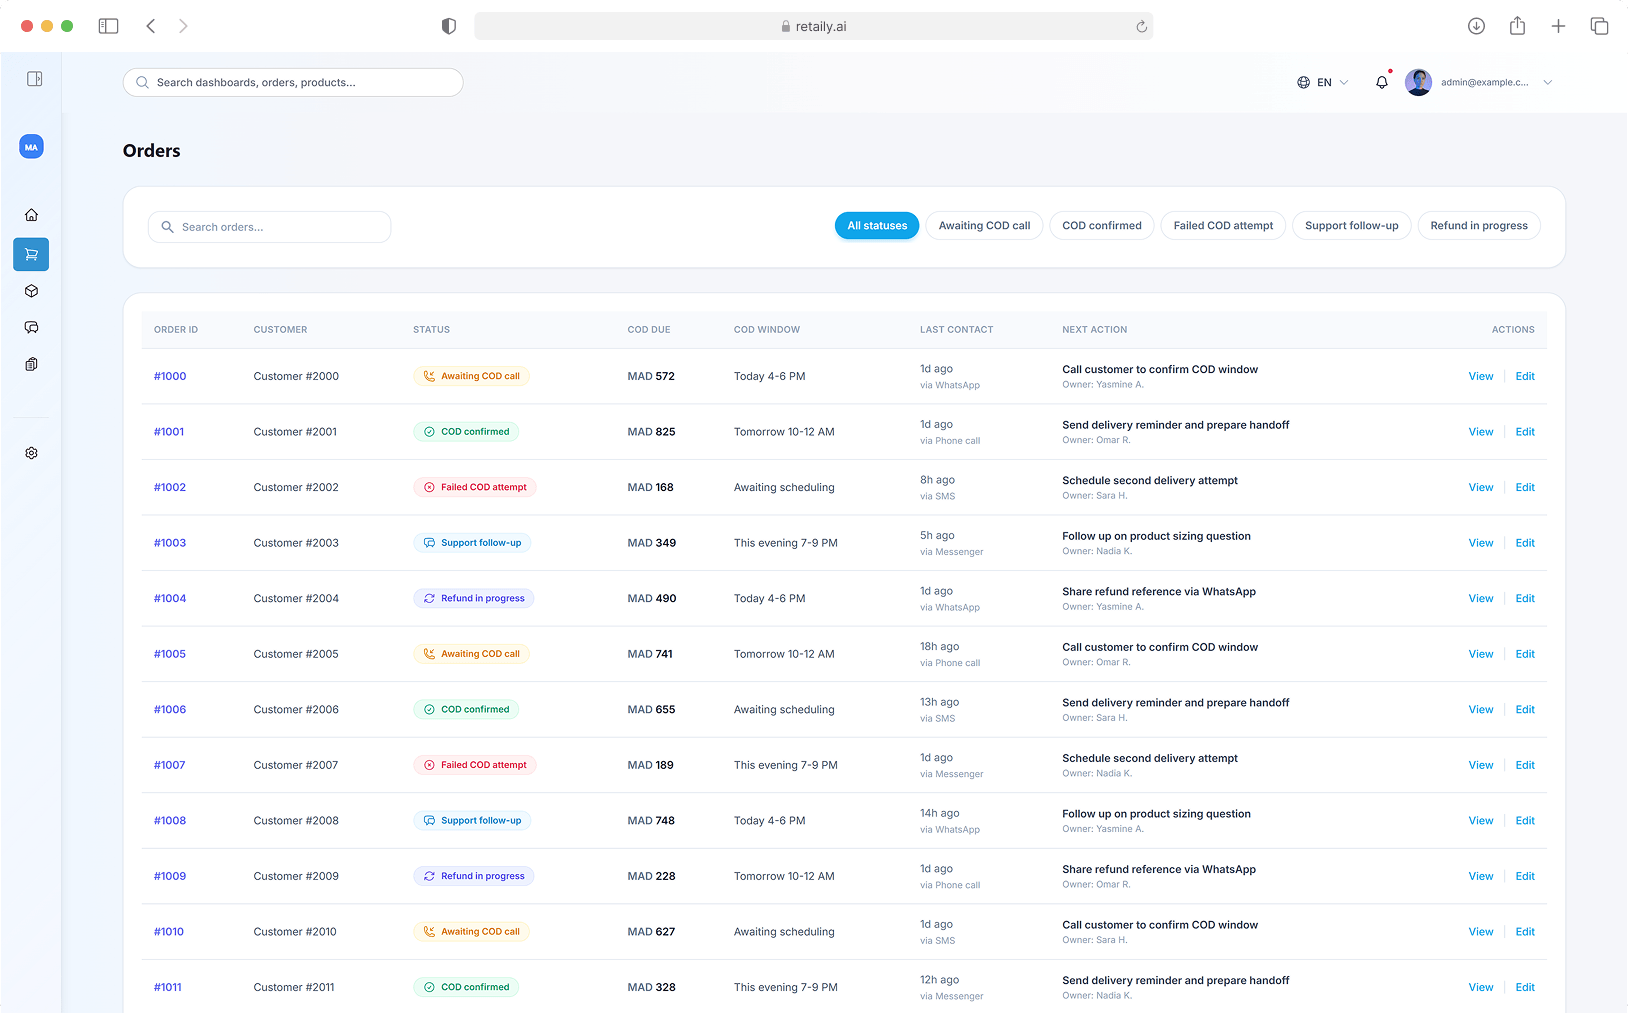Collapse the sidebar panel toggle icon
Screen dimensions: 1628x1013
click(x=34, y=79)
